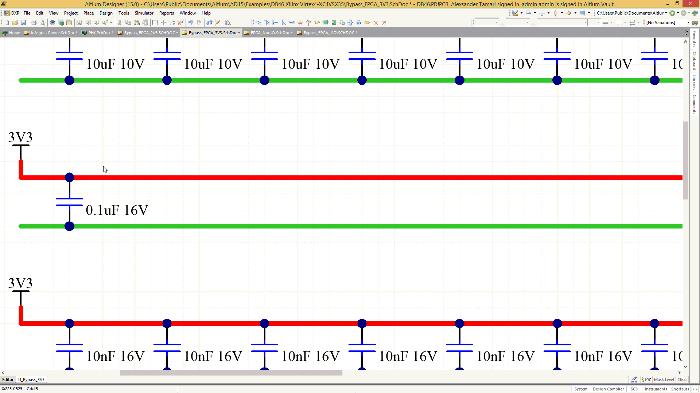Viewport: 700px width, 393px height.
Task: Click the Editor tab at bottom left
Action: click(x=8, y=380)
